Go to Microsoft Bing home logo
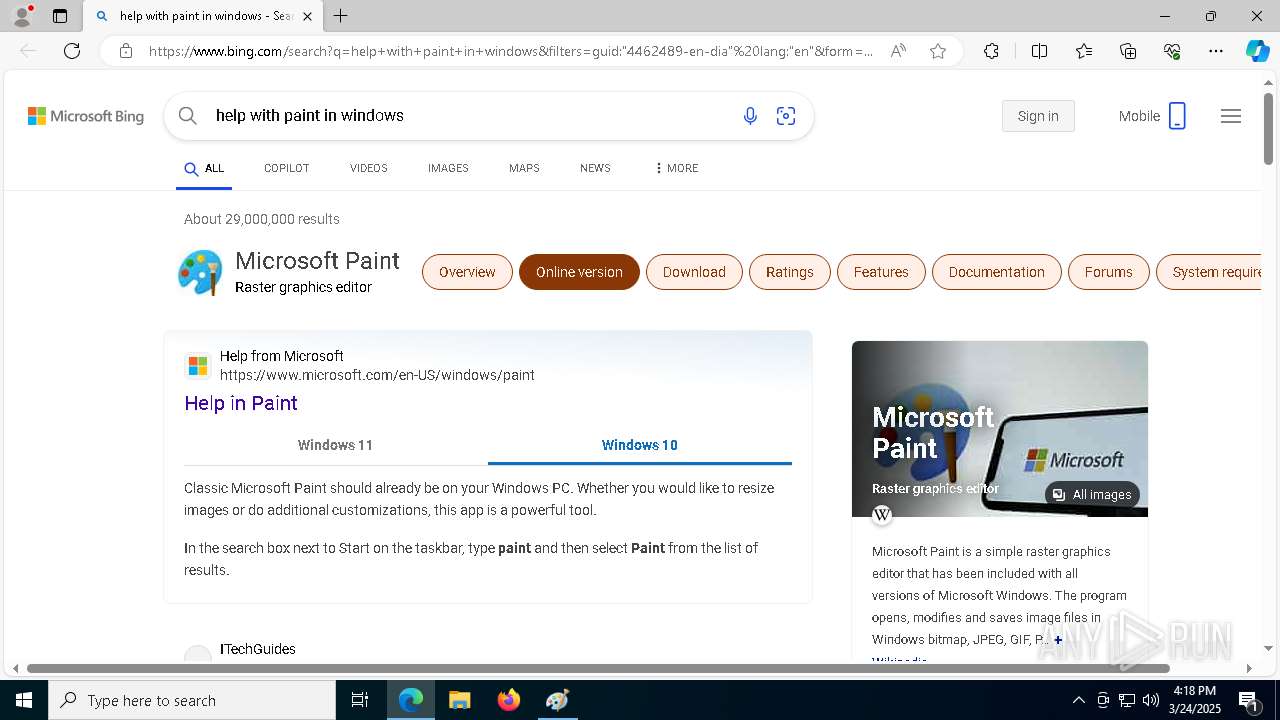1280x720 pixels. [x=86, y=116]
